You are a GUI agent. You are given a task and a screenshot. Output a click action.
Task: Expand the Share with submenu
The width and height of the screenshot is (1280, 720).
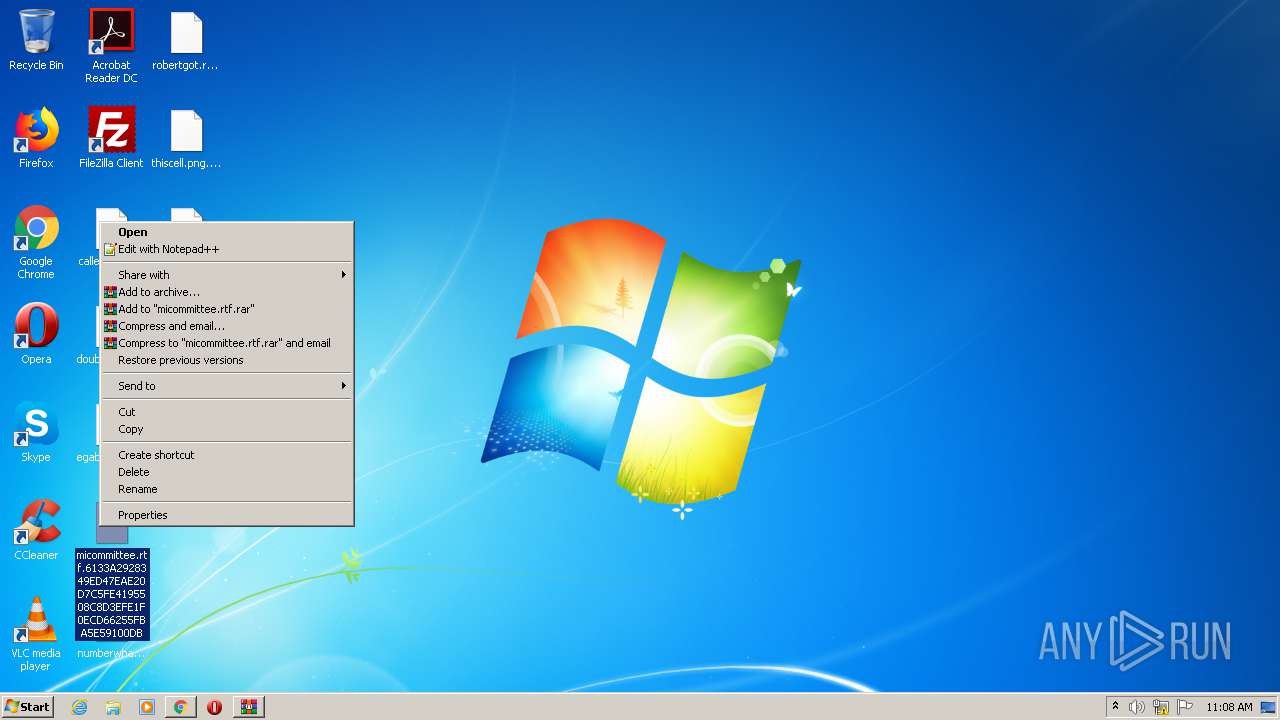[227, 275]
